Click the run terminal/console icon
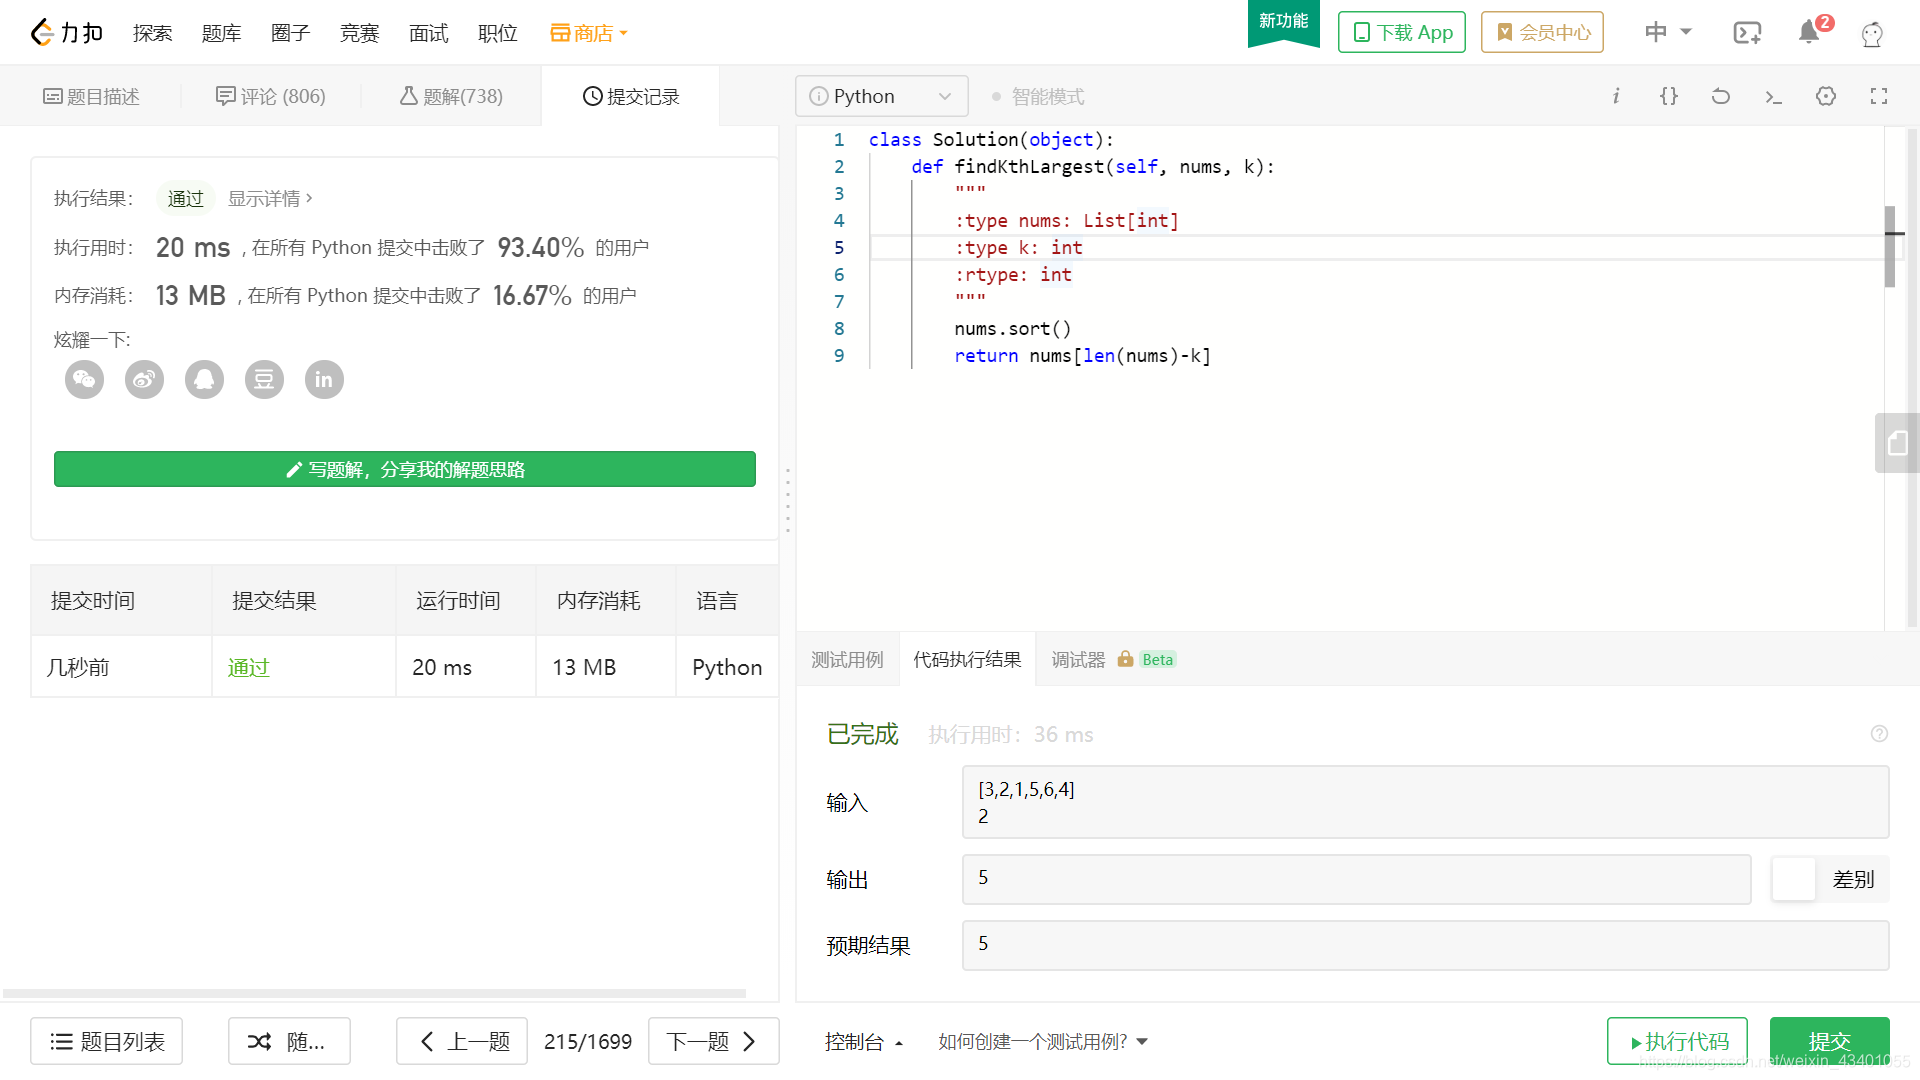 click(x=1774, y=96)
